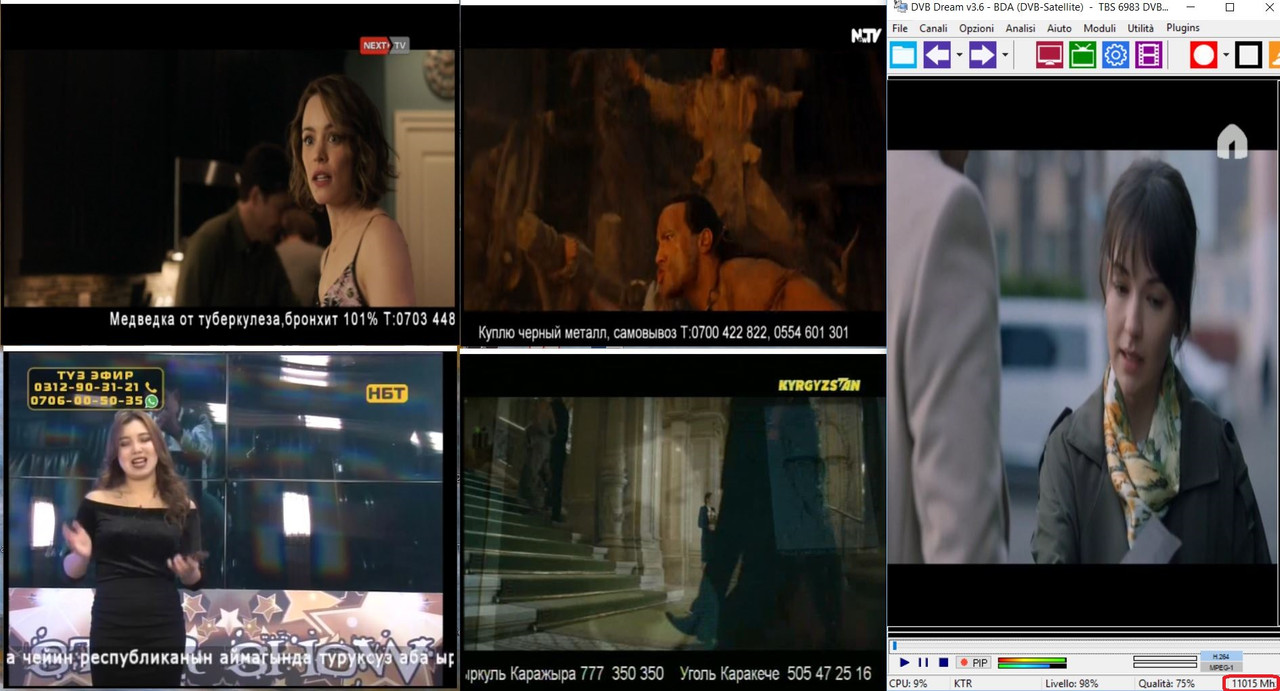Image resolution: width=1280 pixels, height=691 pixels.
Task: Click the play button in DVB Dream
Action: pos(905,662)
